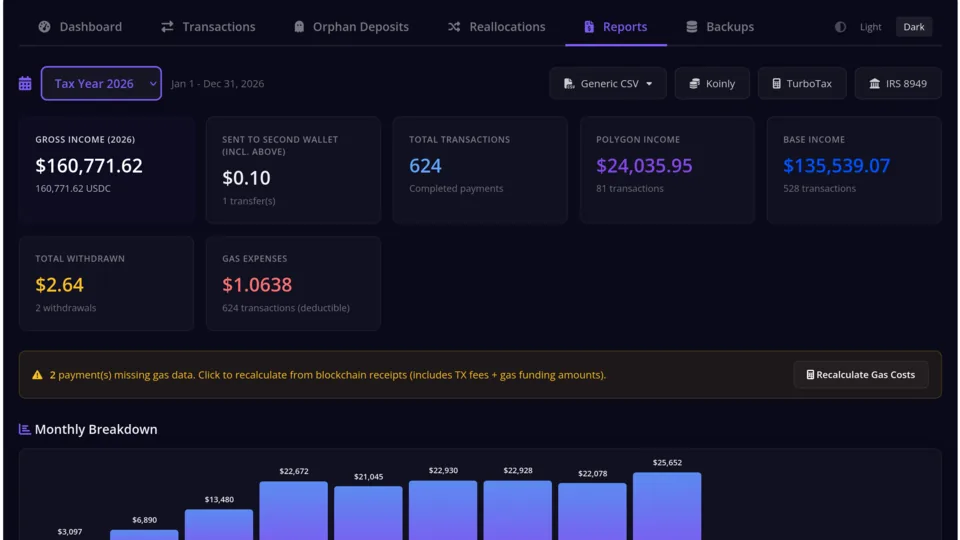This screenshot has width=960, height=540.
Task: Select the Reports tab
Action: tap(616, 27)
